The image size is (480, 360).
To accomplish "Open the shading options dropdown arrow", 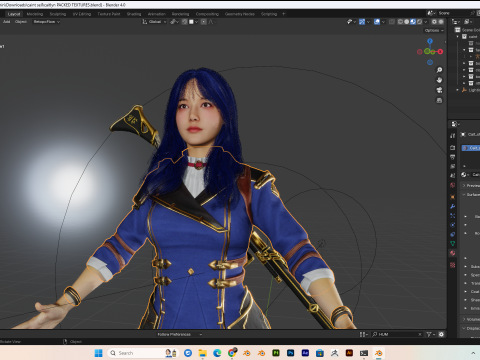I will [x=425, y=22].
